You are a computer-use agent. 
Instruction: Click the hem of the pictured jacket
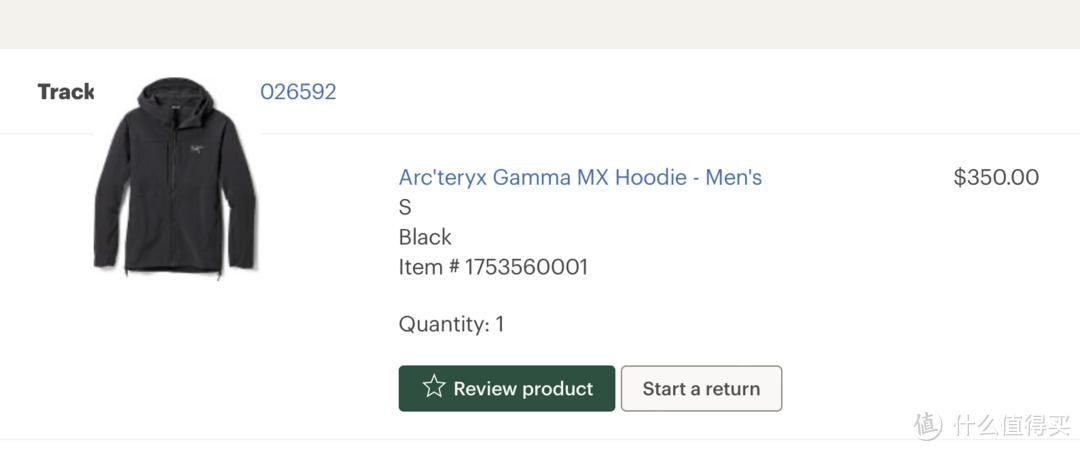[175, 268]
